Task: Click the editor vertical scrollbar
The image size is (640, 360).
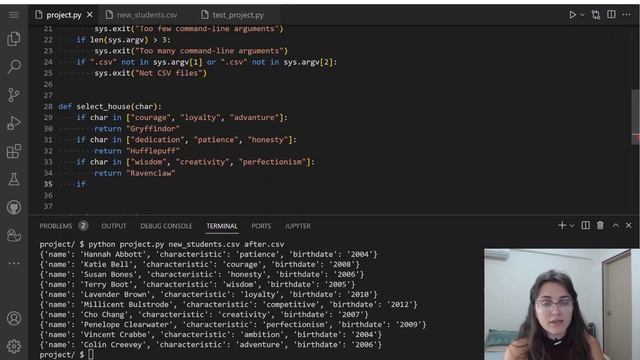Action: (x=636, y=116)
